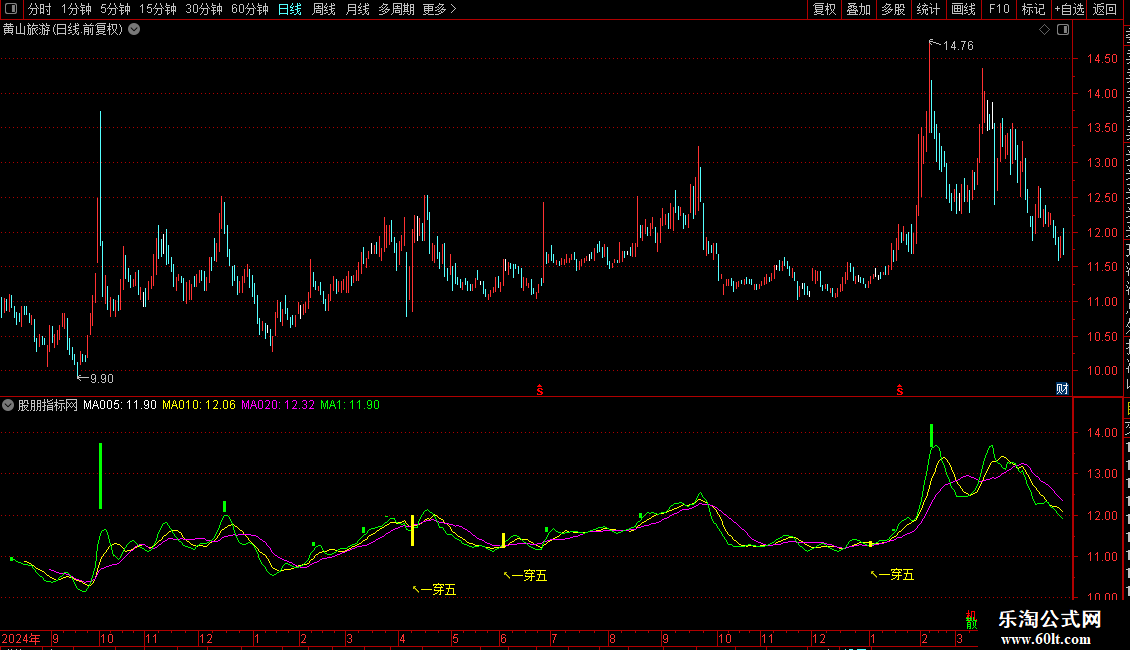Switch to 月线 monthly chart

(x=357, y=9)
